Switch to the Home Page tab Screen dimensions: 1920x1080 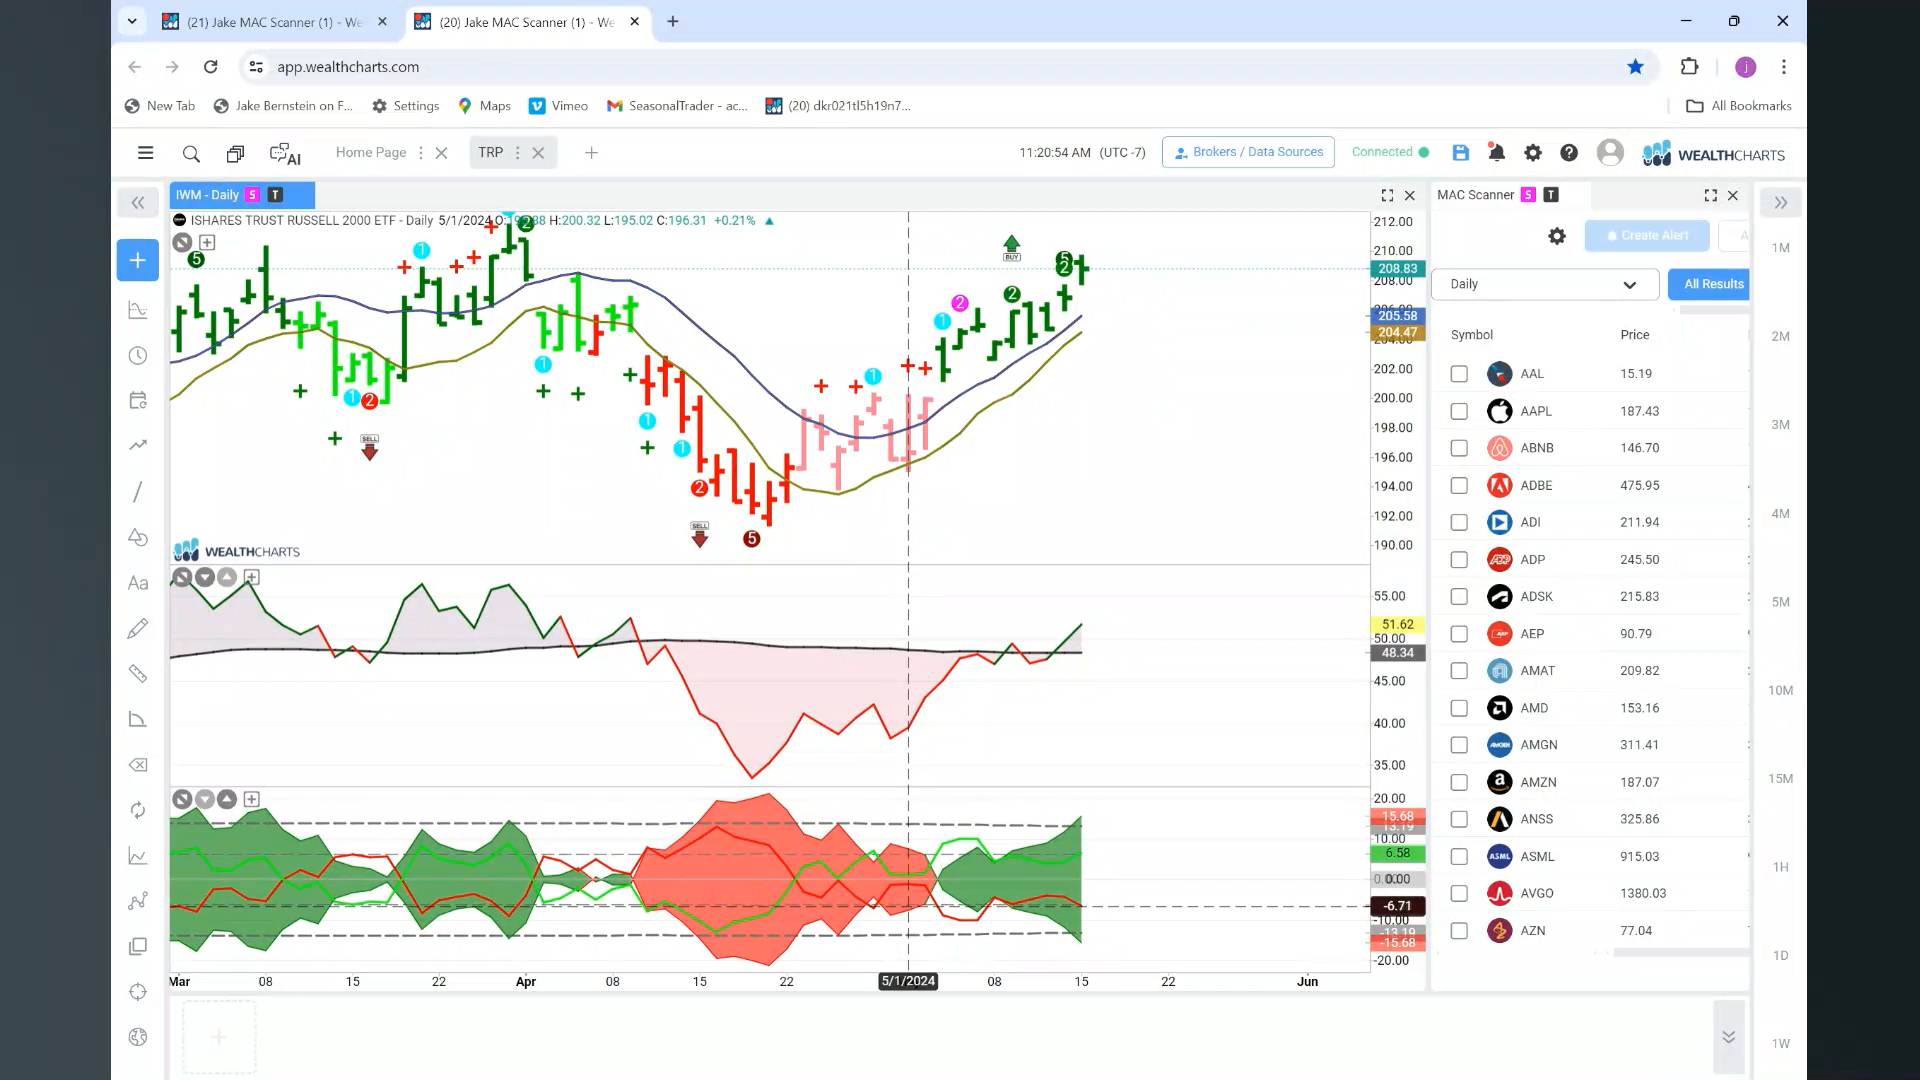[371, 153]
